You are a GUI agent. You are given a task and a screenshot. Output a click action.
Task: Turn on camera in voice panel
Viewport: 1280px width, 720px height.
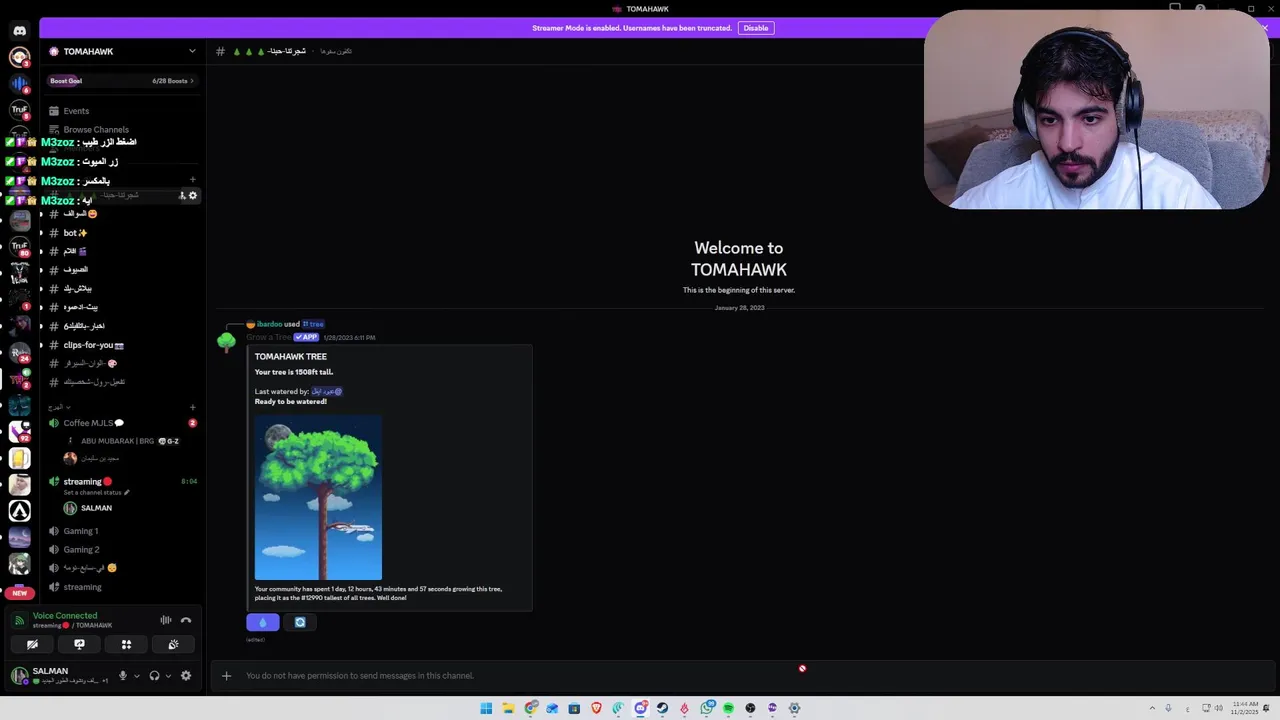tap(32, 644)
